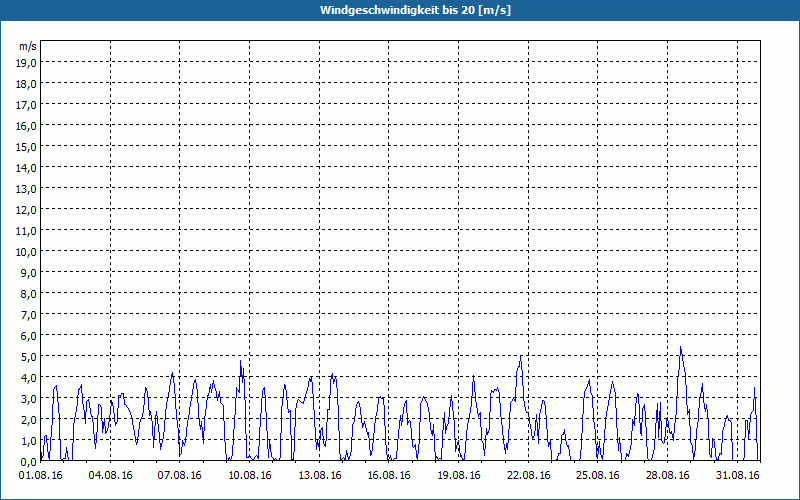
Task: Select the 01.08.16 date label
Action: 41,476
